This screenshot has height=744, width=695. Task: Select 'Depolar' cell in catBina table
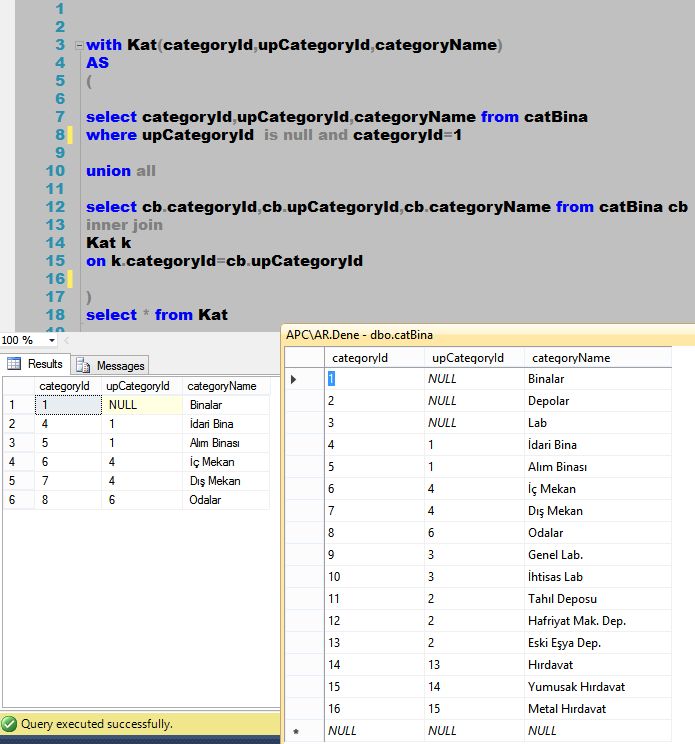click(x=598, y=401)
